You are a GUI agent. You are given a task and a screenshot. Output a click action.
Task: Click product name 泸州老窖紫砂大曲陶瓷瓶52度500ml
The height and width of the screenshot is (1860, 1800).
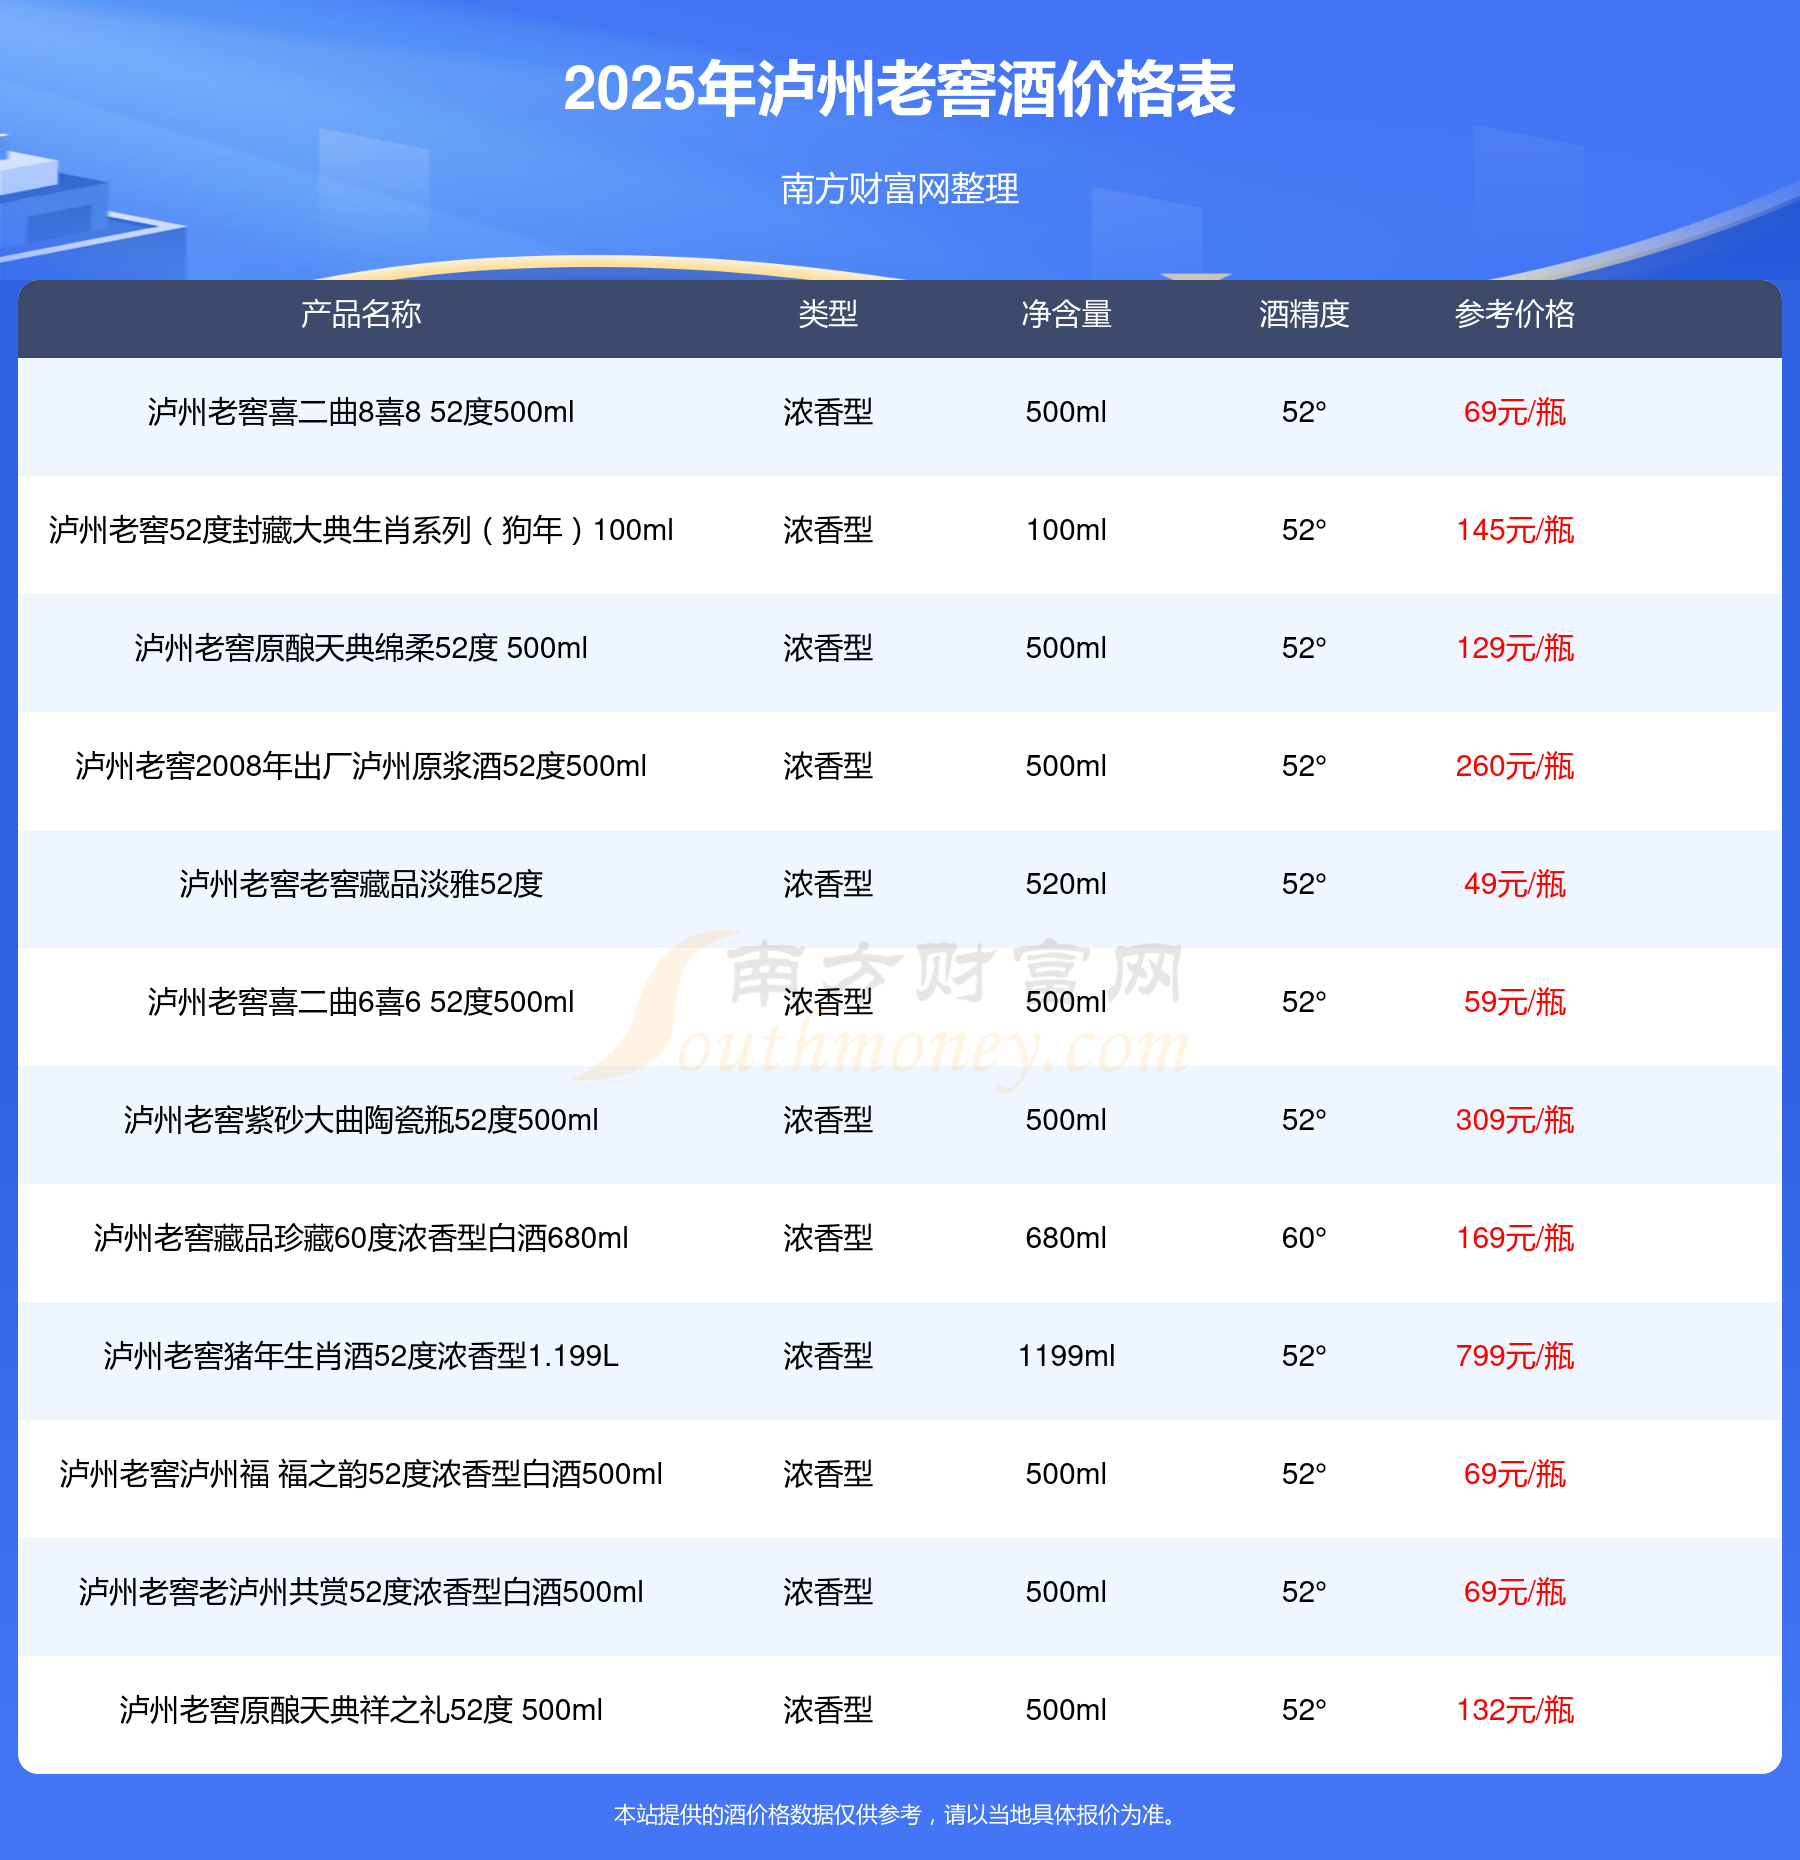361,1120
